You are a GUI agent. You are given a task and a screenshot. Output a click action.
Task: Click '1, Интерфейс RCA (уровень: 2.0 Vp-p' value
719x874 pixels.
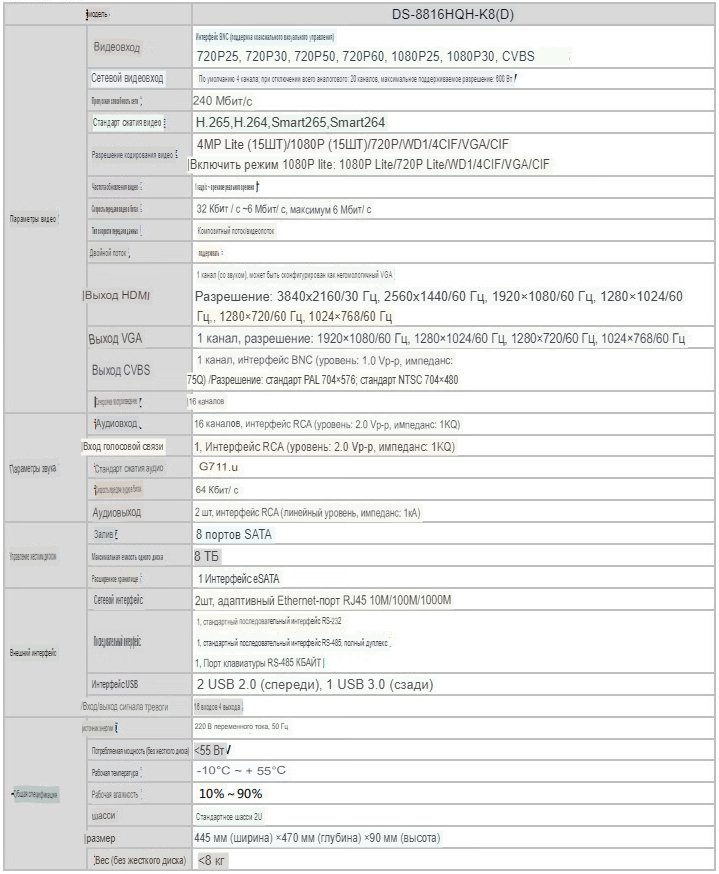[x=325, y=446]
